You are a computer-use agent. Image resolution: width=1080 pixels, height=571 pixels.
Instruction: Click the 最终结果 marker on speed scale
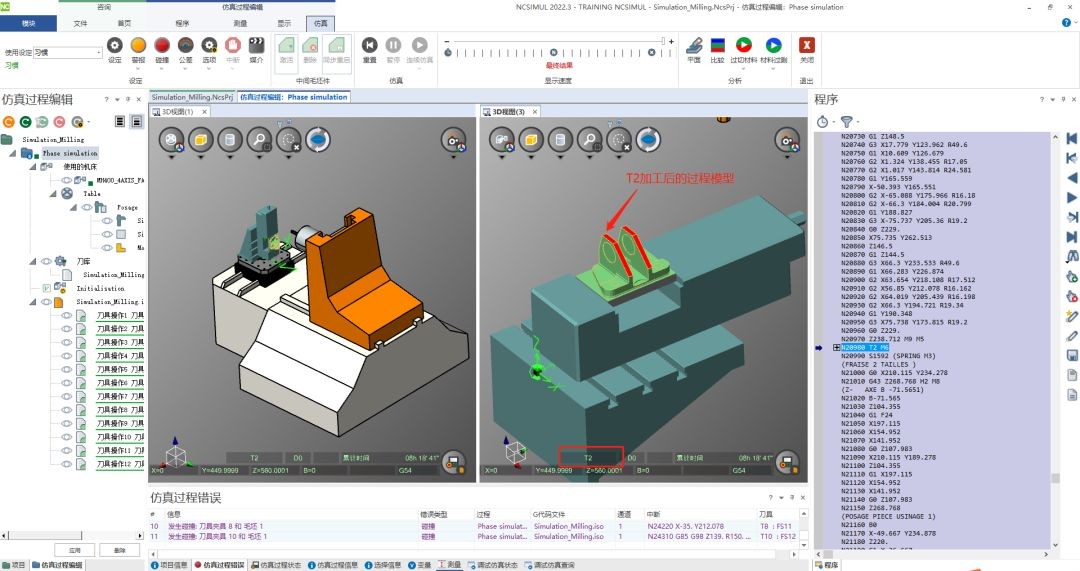[559, 65]
